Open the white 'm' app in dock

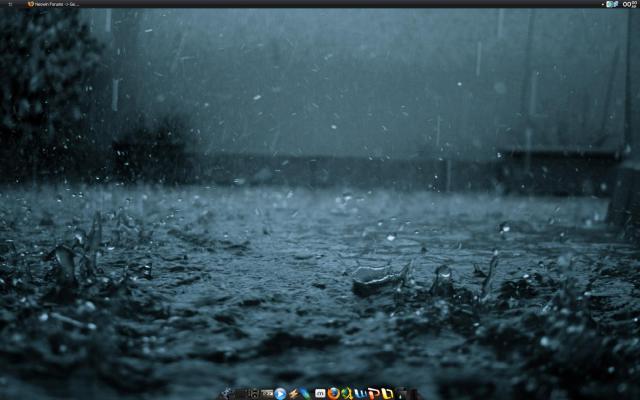point(320,393)
